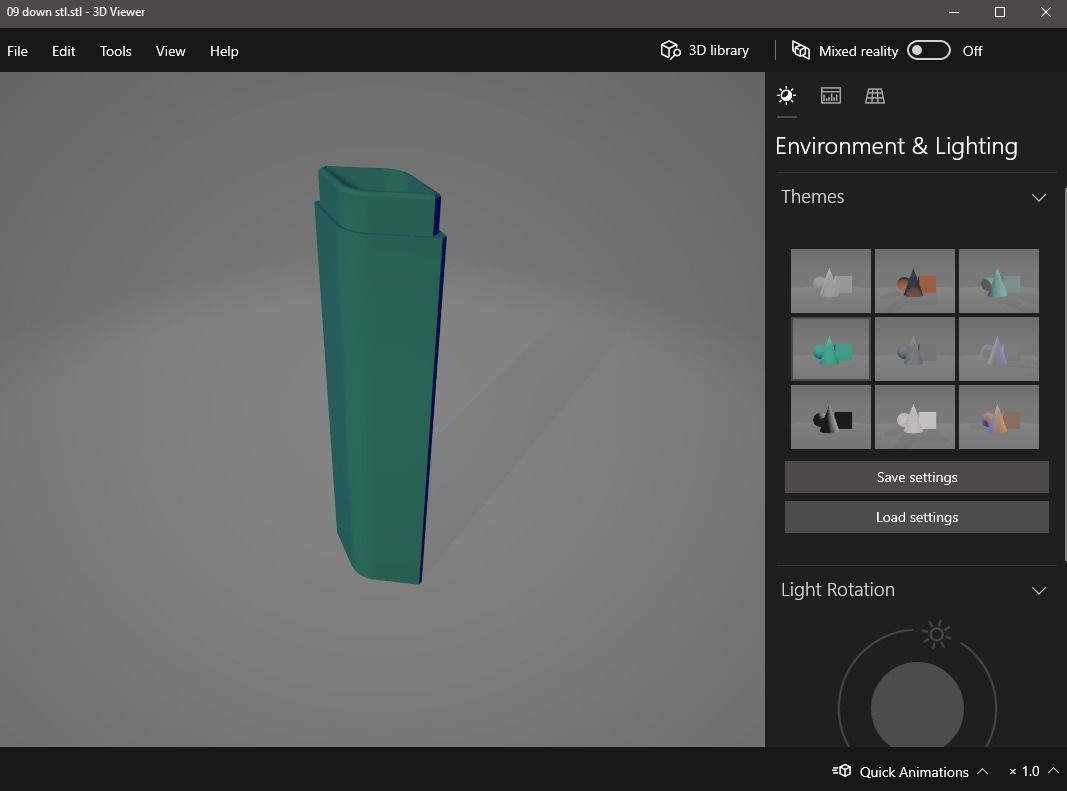Image resolution: width=1067 pixels, height=791 pixels.
Task: Select the orange and purple shapes theme thumbnail
Action: [x=998, y=417]
